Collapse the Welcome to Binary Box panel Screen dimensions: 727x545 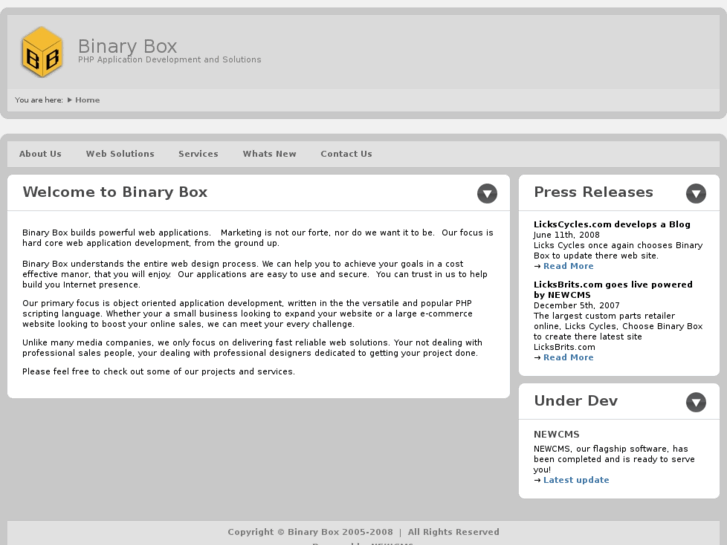pos(487,193)
